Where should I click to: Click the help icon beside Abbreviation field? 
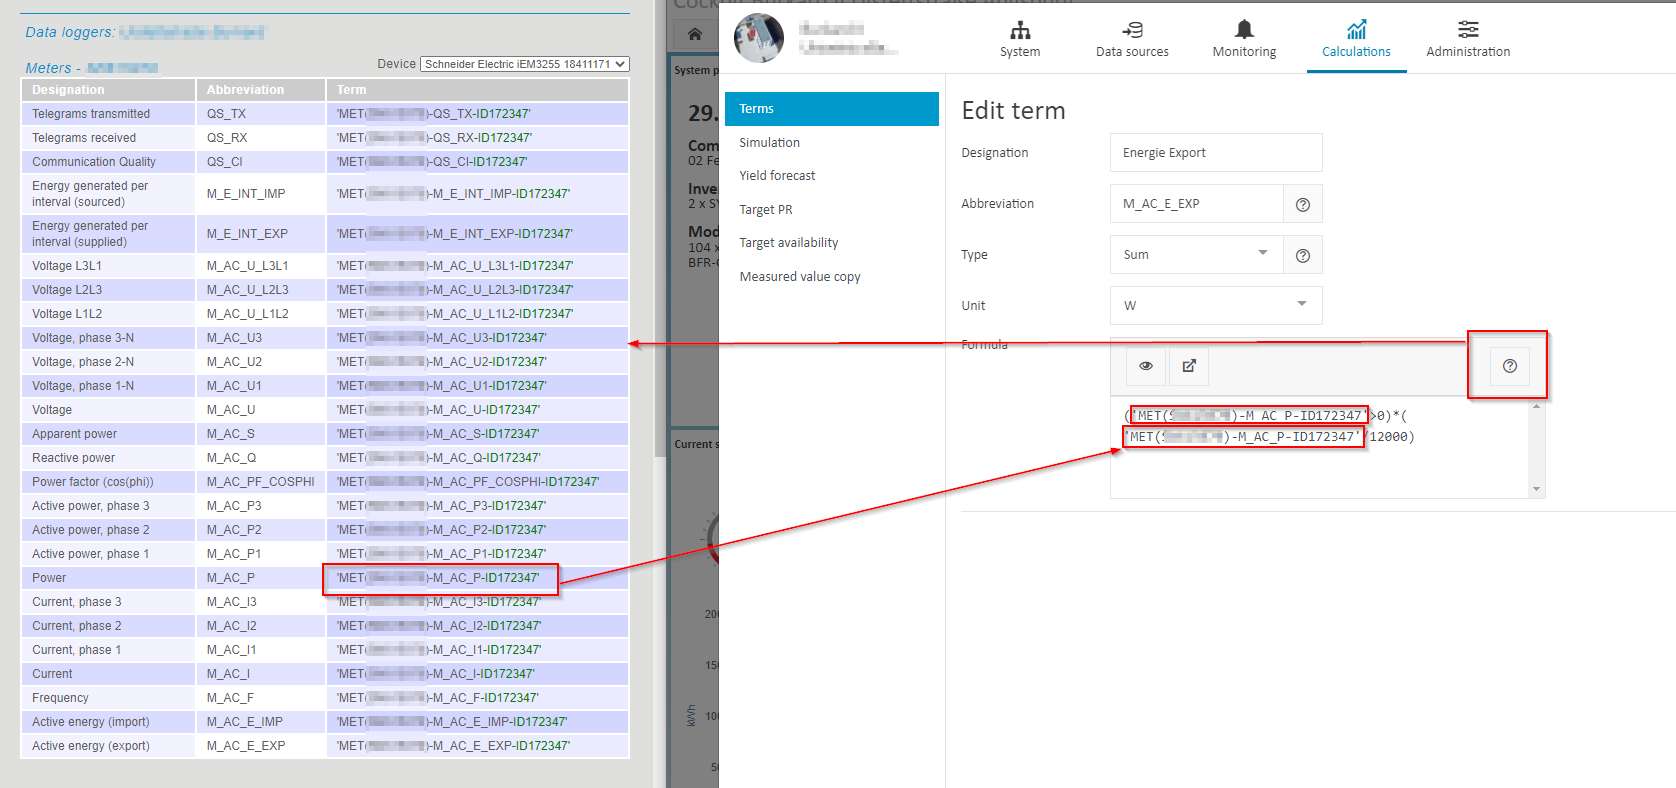tap(1303, 204)
